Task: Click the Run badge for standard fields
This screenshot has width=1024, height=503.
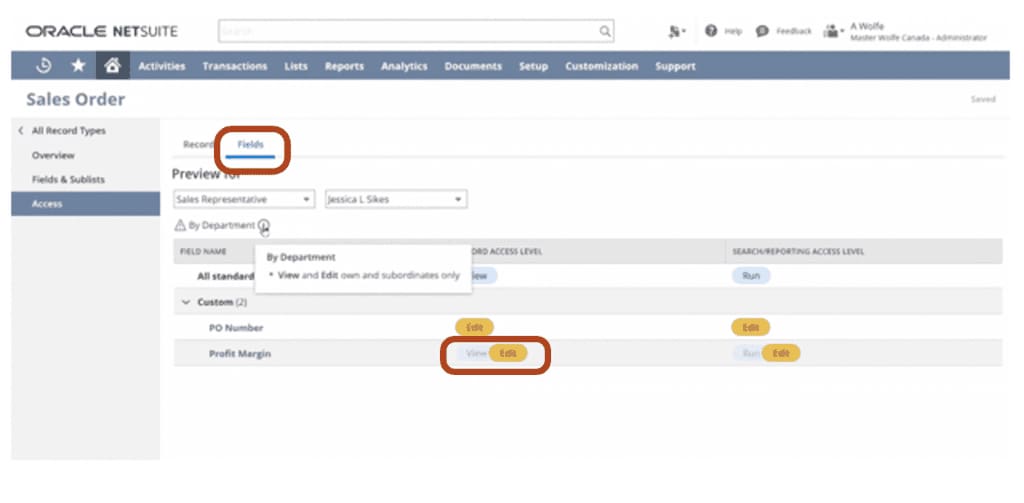Action: 751,276
